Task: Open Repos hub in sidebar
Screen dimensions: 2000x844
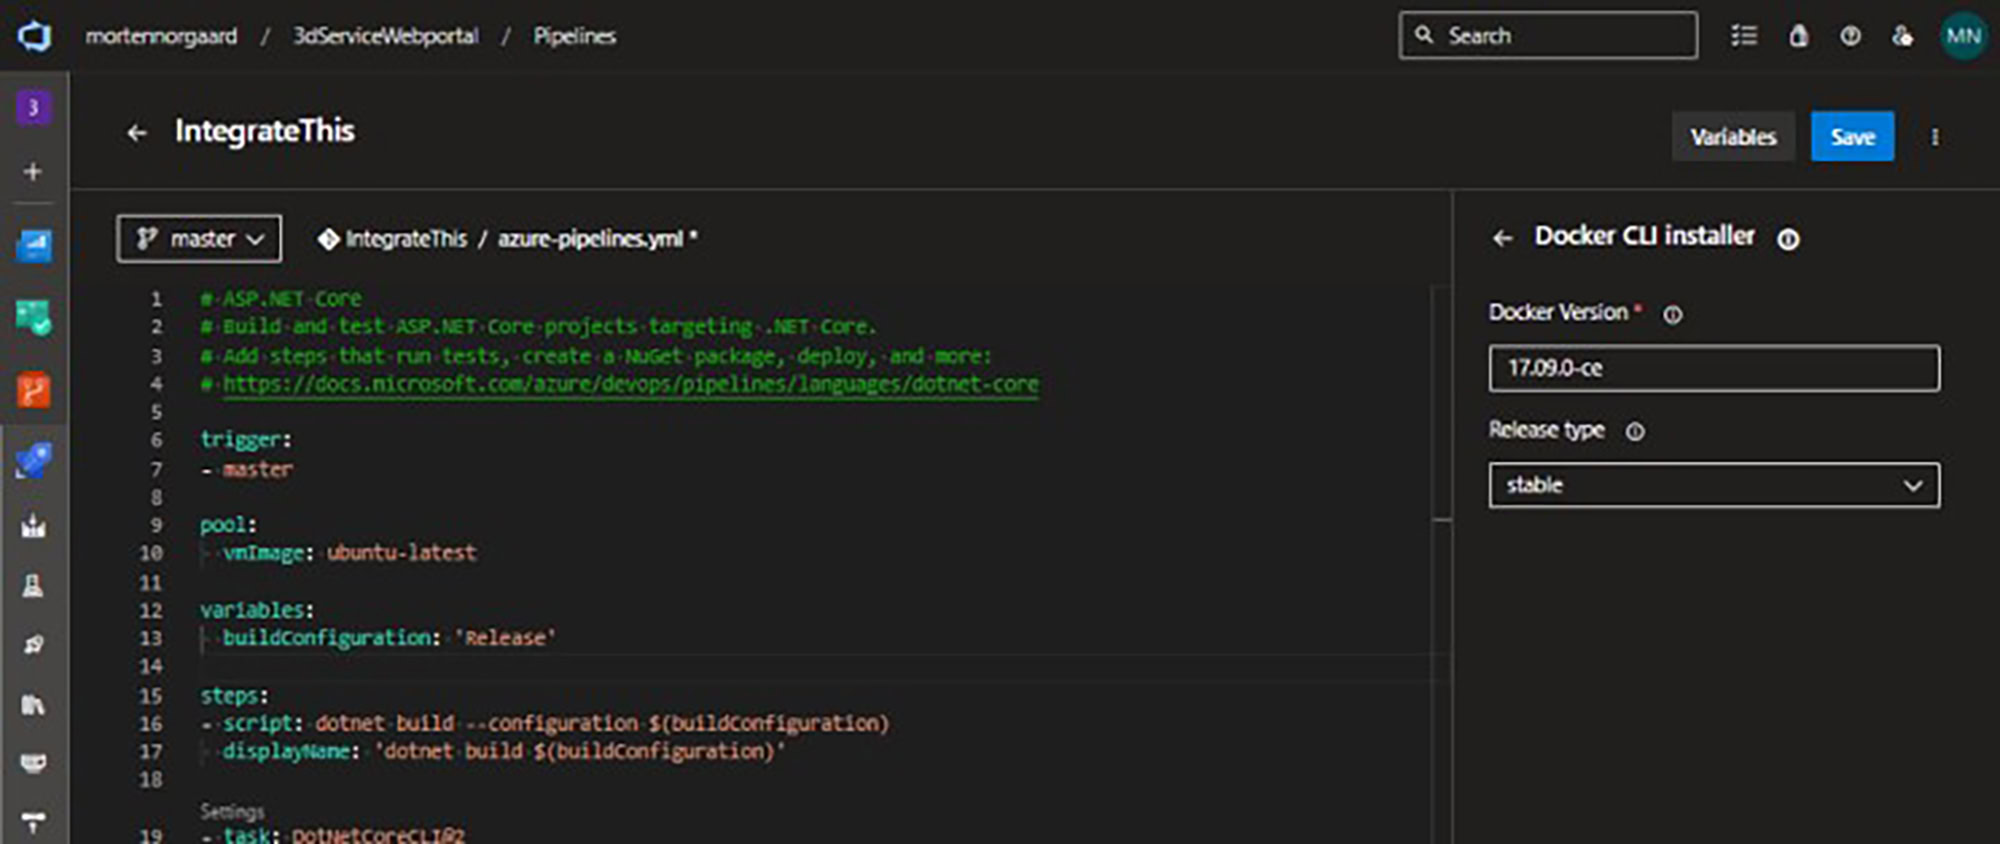Action: point(33,390)
